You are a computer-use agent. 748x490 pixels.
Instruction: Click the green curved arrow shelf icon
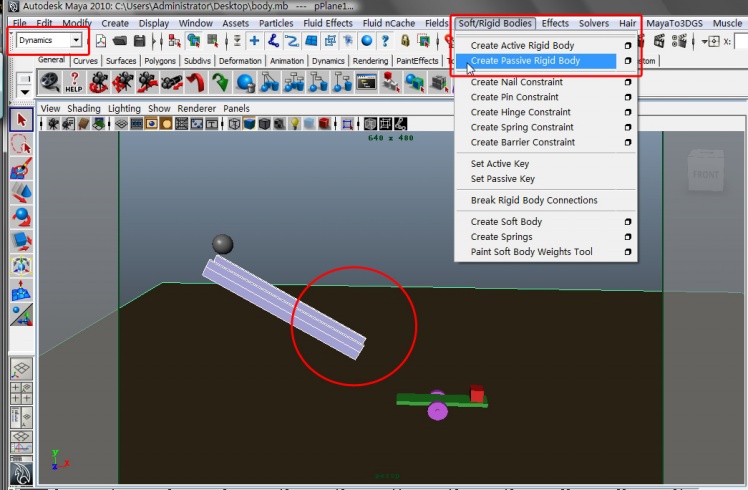click(x=220, y=82)
